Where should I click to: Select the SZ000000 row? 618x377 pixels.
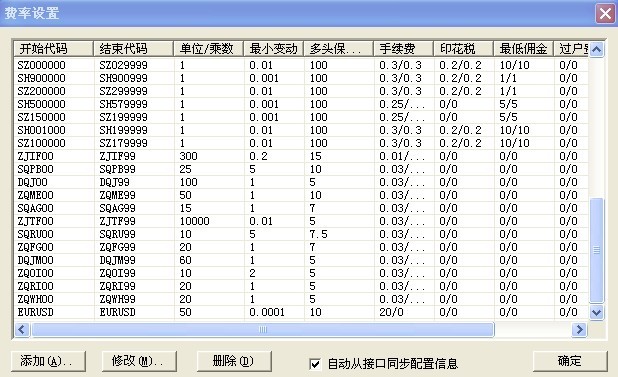tap(302, 65)
